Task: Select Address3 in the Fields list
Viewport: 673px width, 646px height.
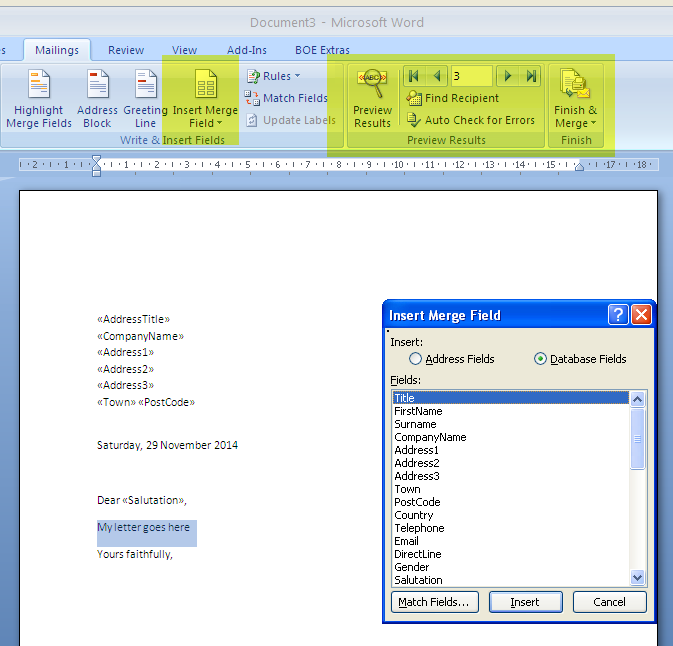Action: (x=511, y=476)
